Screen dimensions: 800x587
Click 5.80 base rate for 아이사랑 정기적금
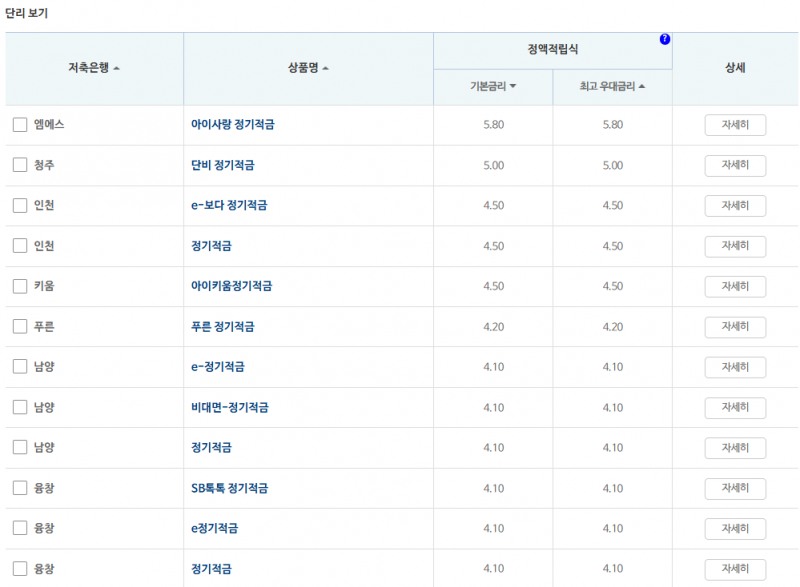tap(493, 124)
